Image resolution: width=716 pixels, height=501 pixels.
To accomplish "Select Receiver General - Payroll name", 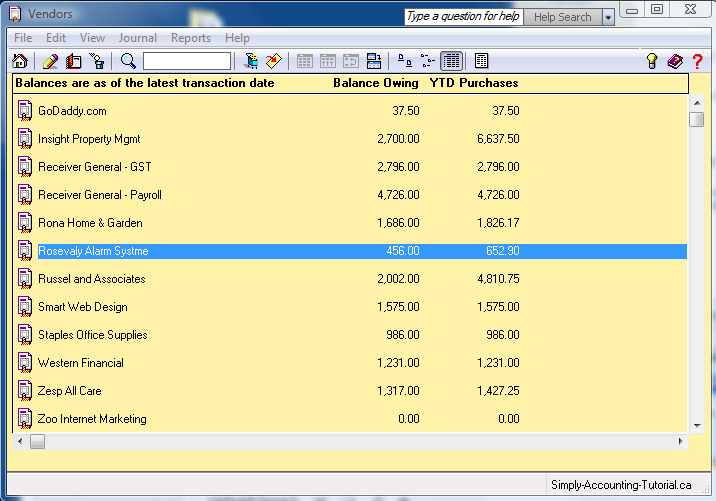I will point(100,195).
